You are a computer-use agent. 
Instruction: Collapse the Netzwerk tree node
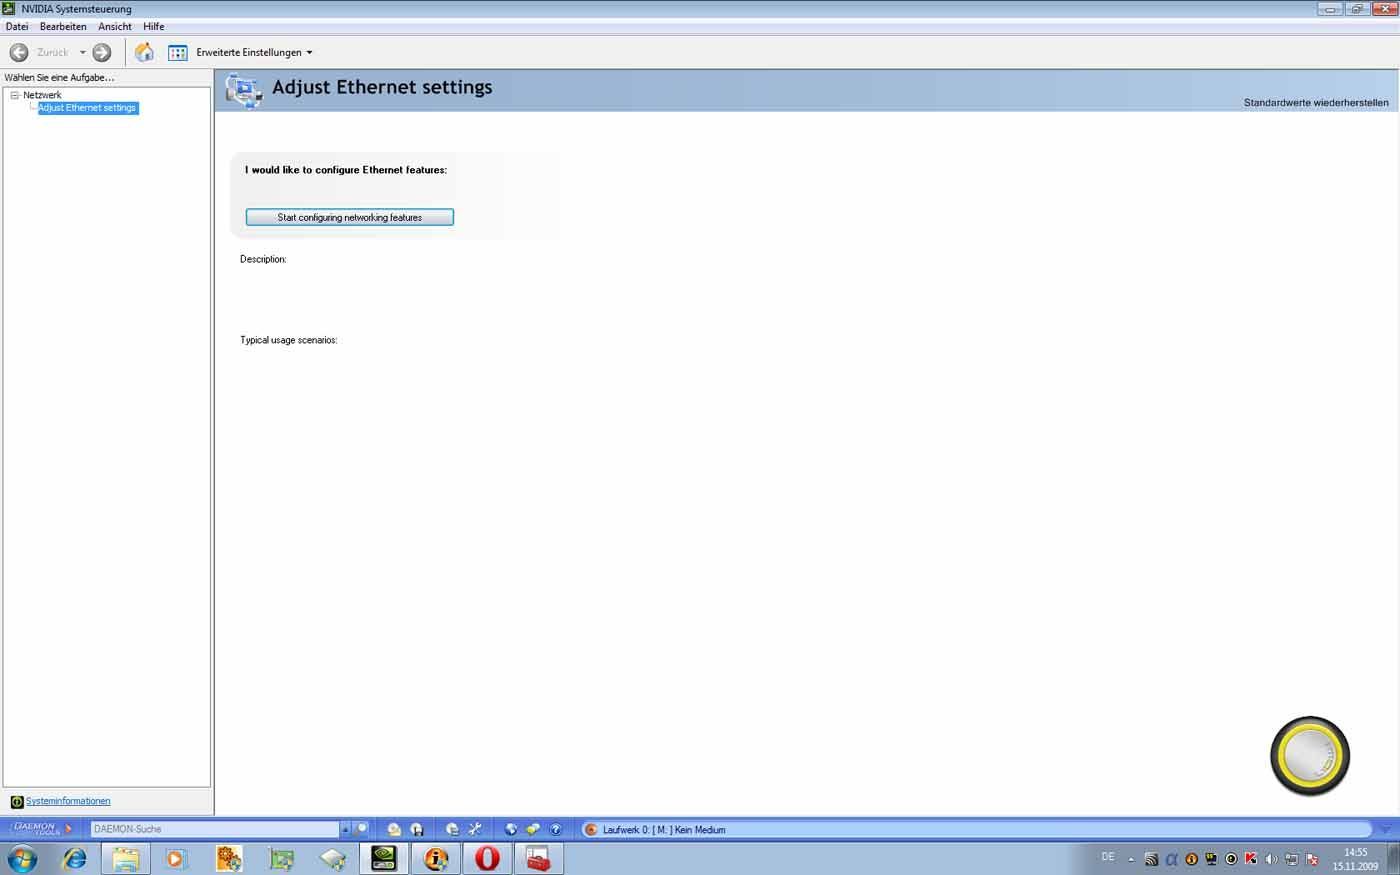pos(15,95)
